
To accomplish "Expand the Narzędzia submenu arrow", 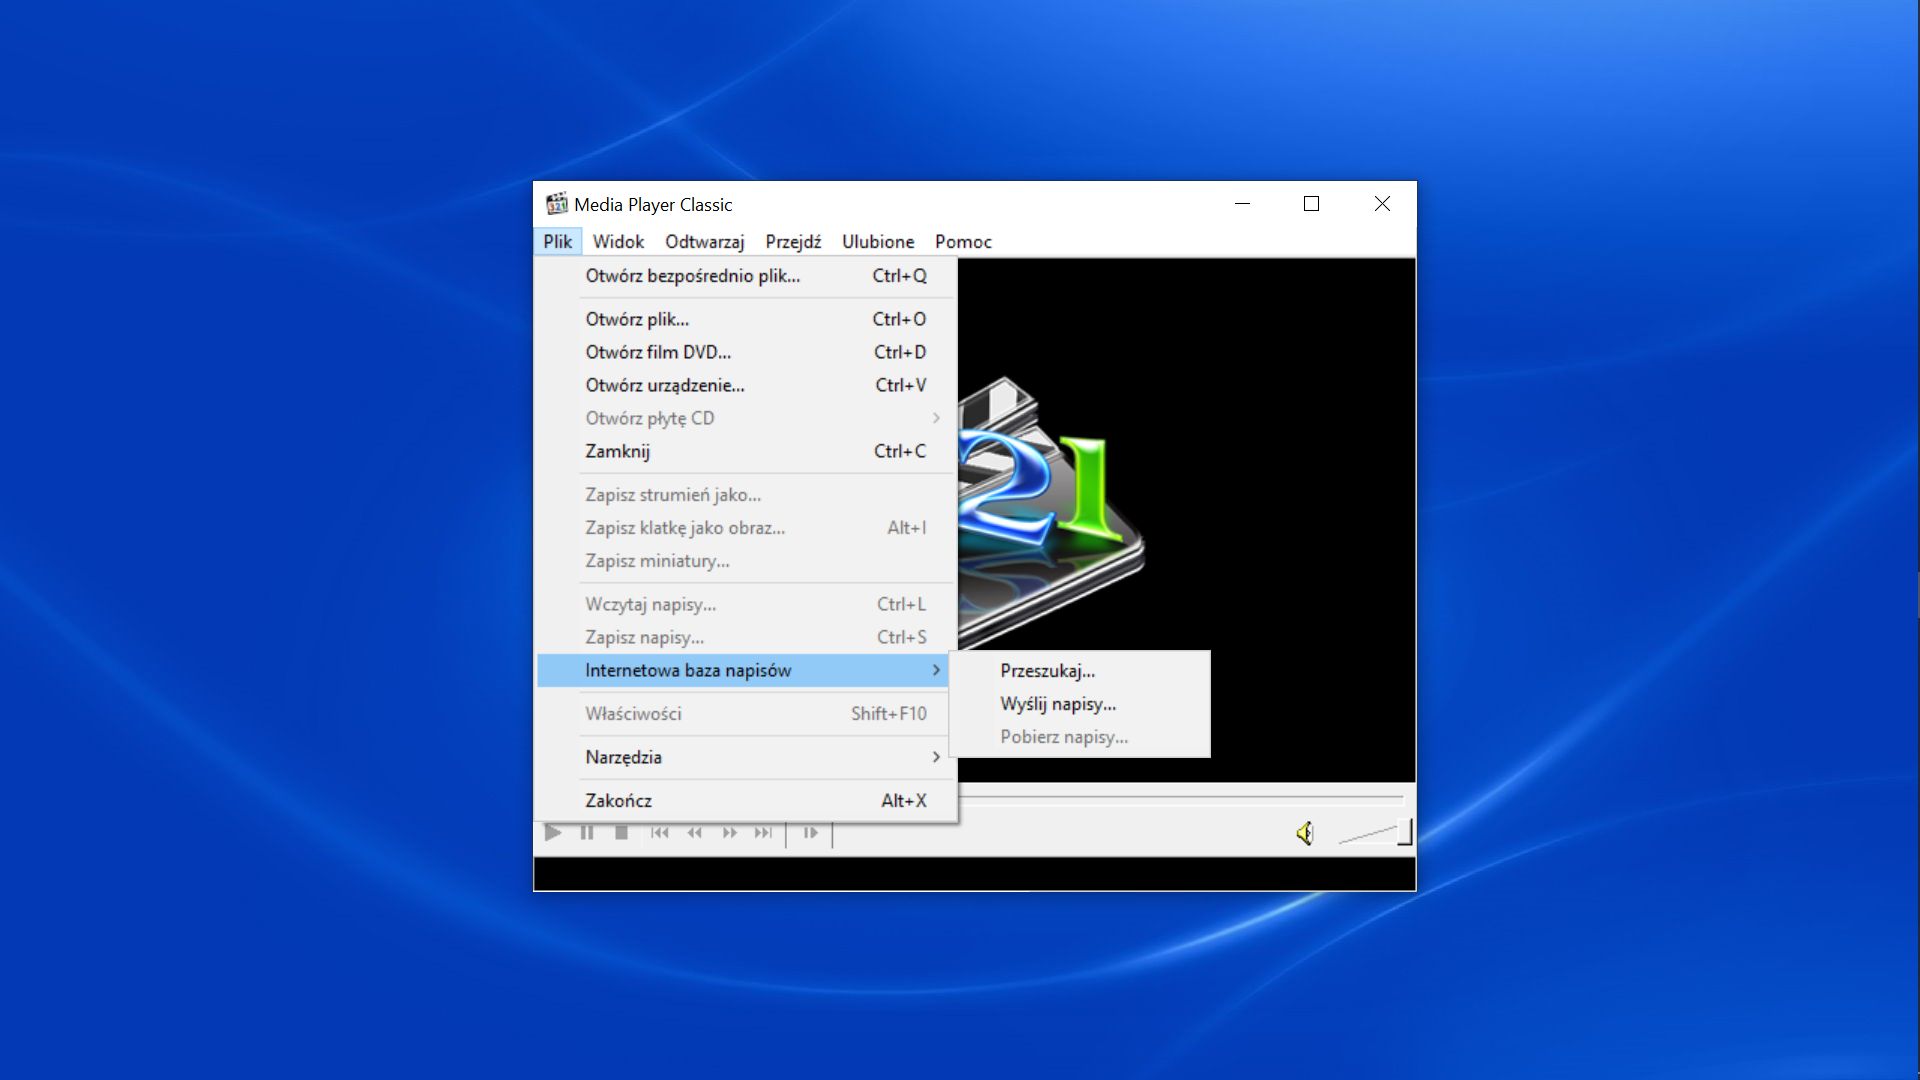I will pyautogui.click(x=936, y=757).
